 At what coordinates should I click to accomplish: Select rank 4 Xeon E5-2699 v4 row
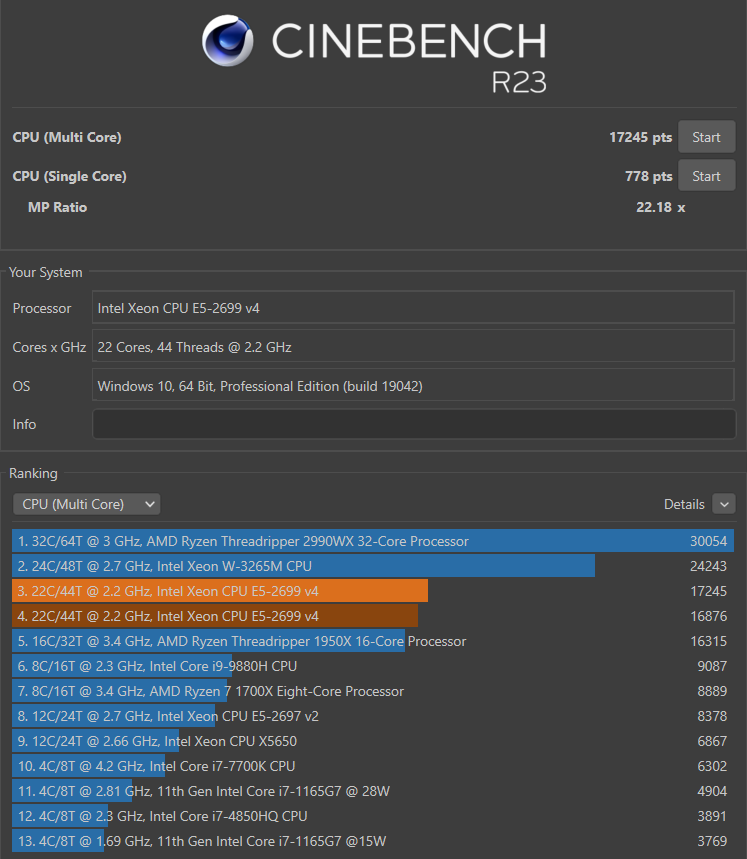click(373, 616)
